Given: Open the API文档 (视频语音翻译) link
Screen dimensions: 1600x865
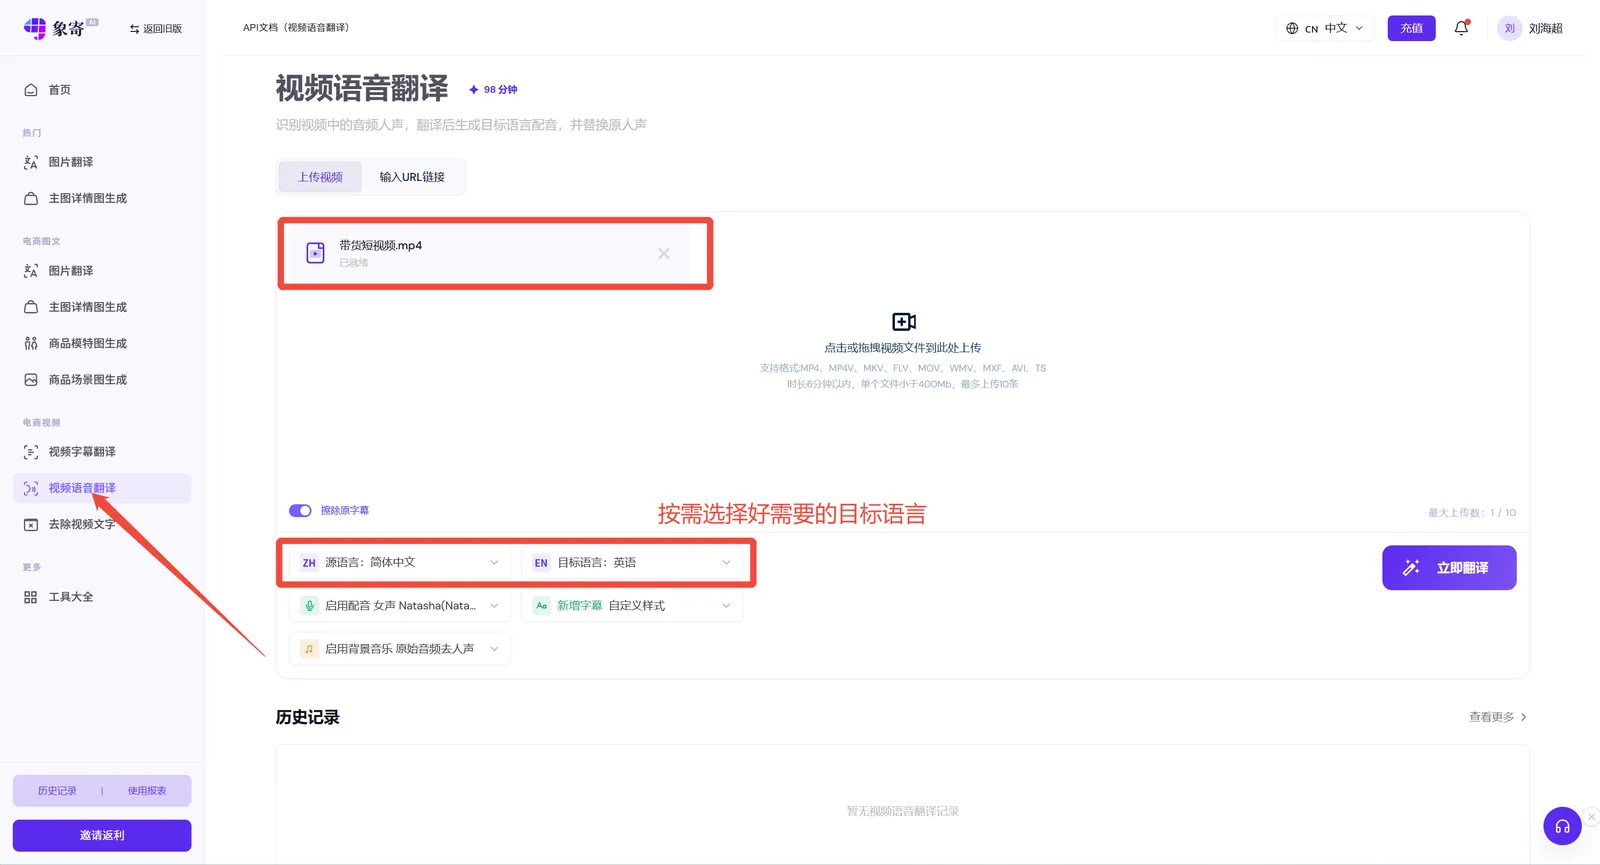Looking at the screenshot, I should click(296, 28).
